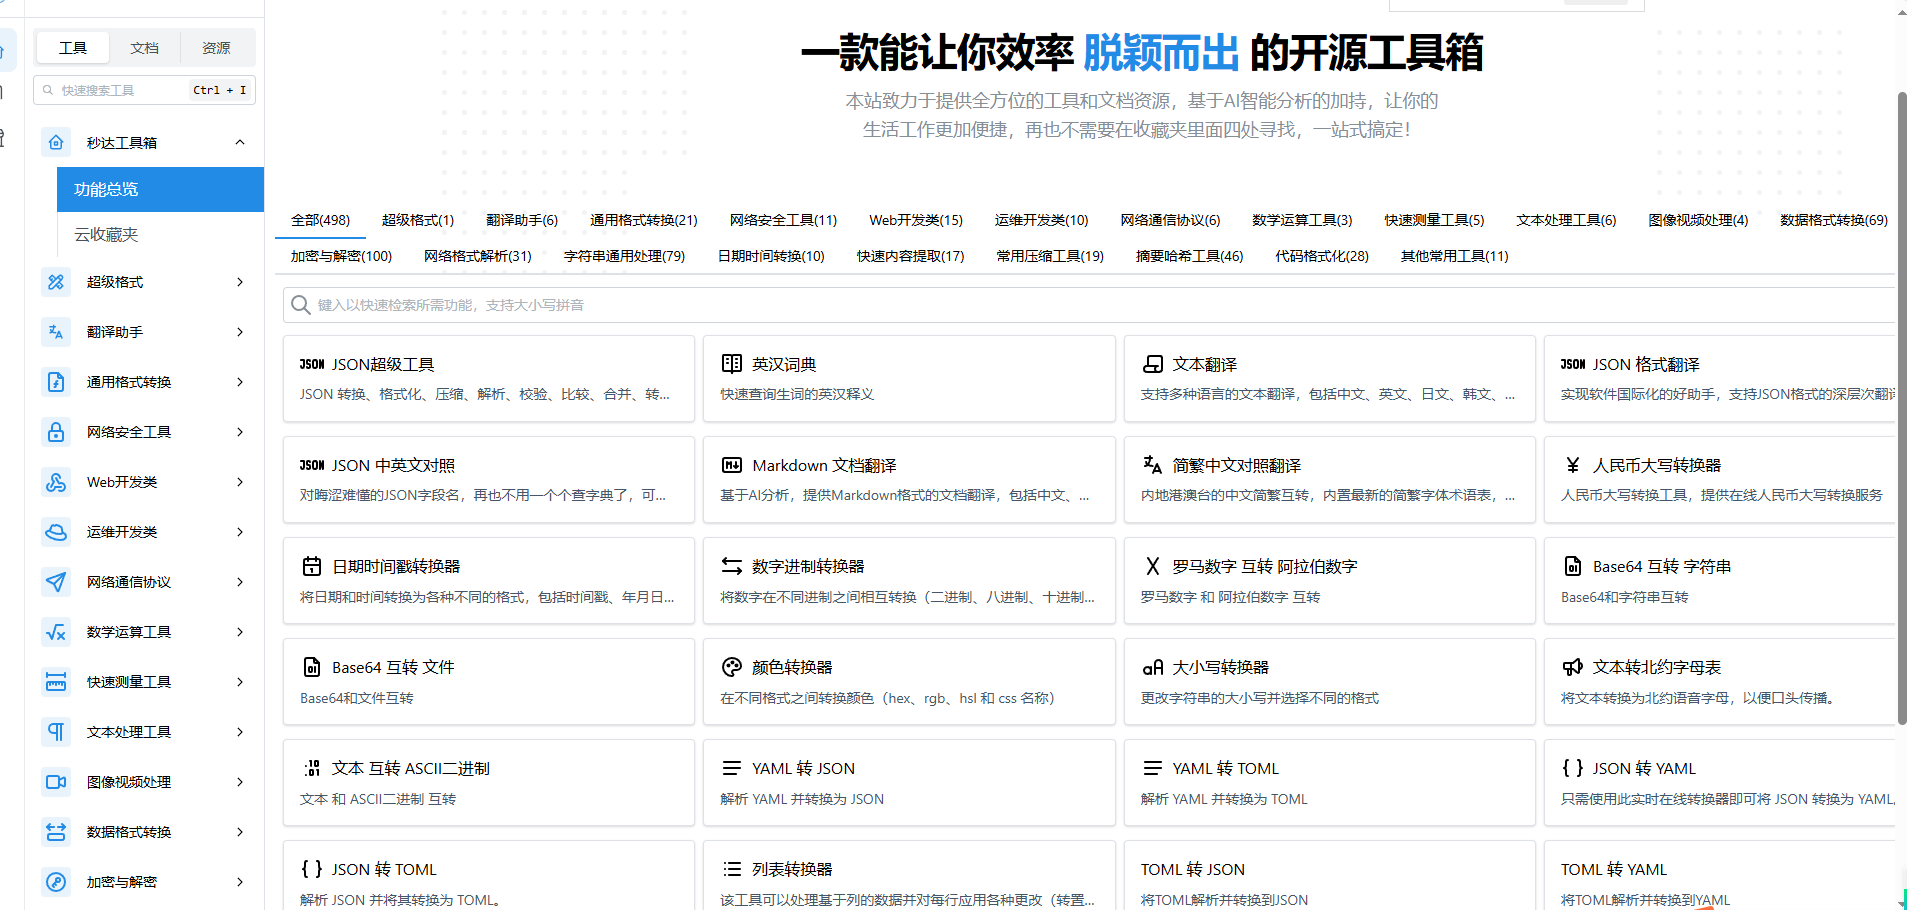Click the list icon on 列表转换器 card
The width and height of the screenshot is (1907, 910).
732,869
